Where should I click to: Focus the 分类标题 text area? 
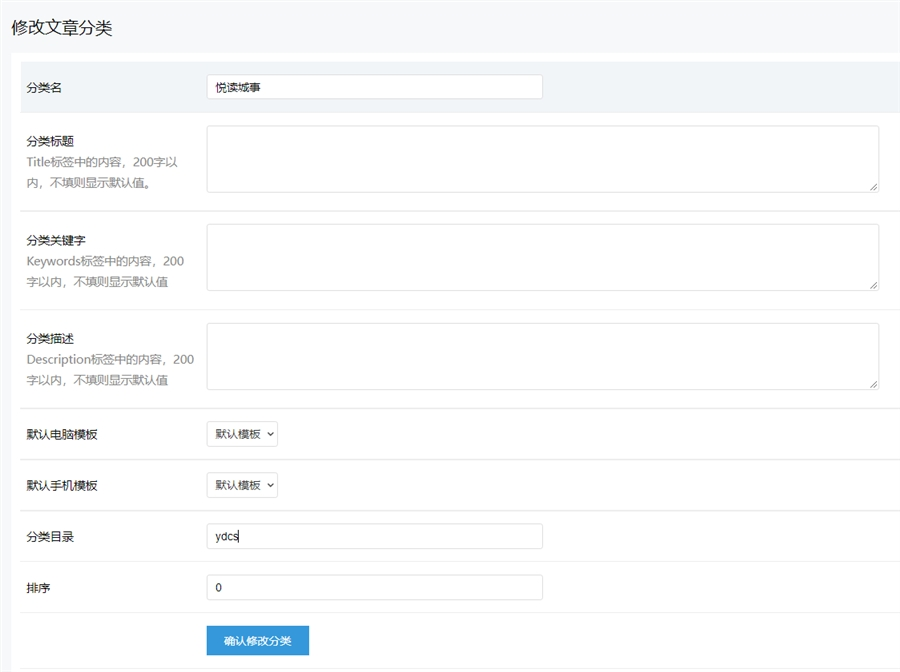(542, 159)
